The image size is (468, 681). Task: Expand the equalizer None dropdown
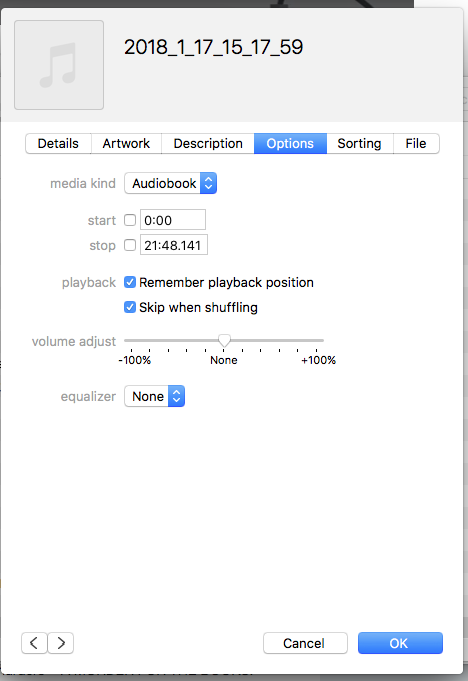155,396
